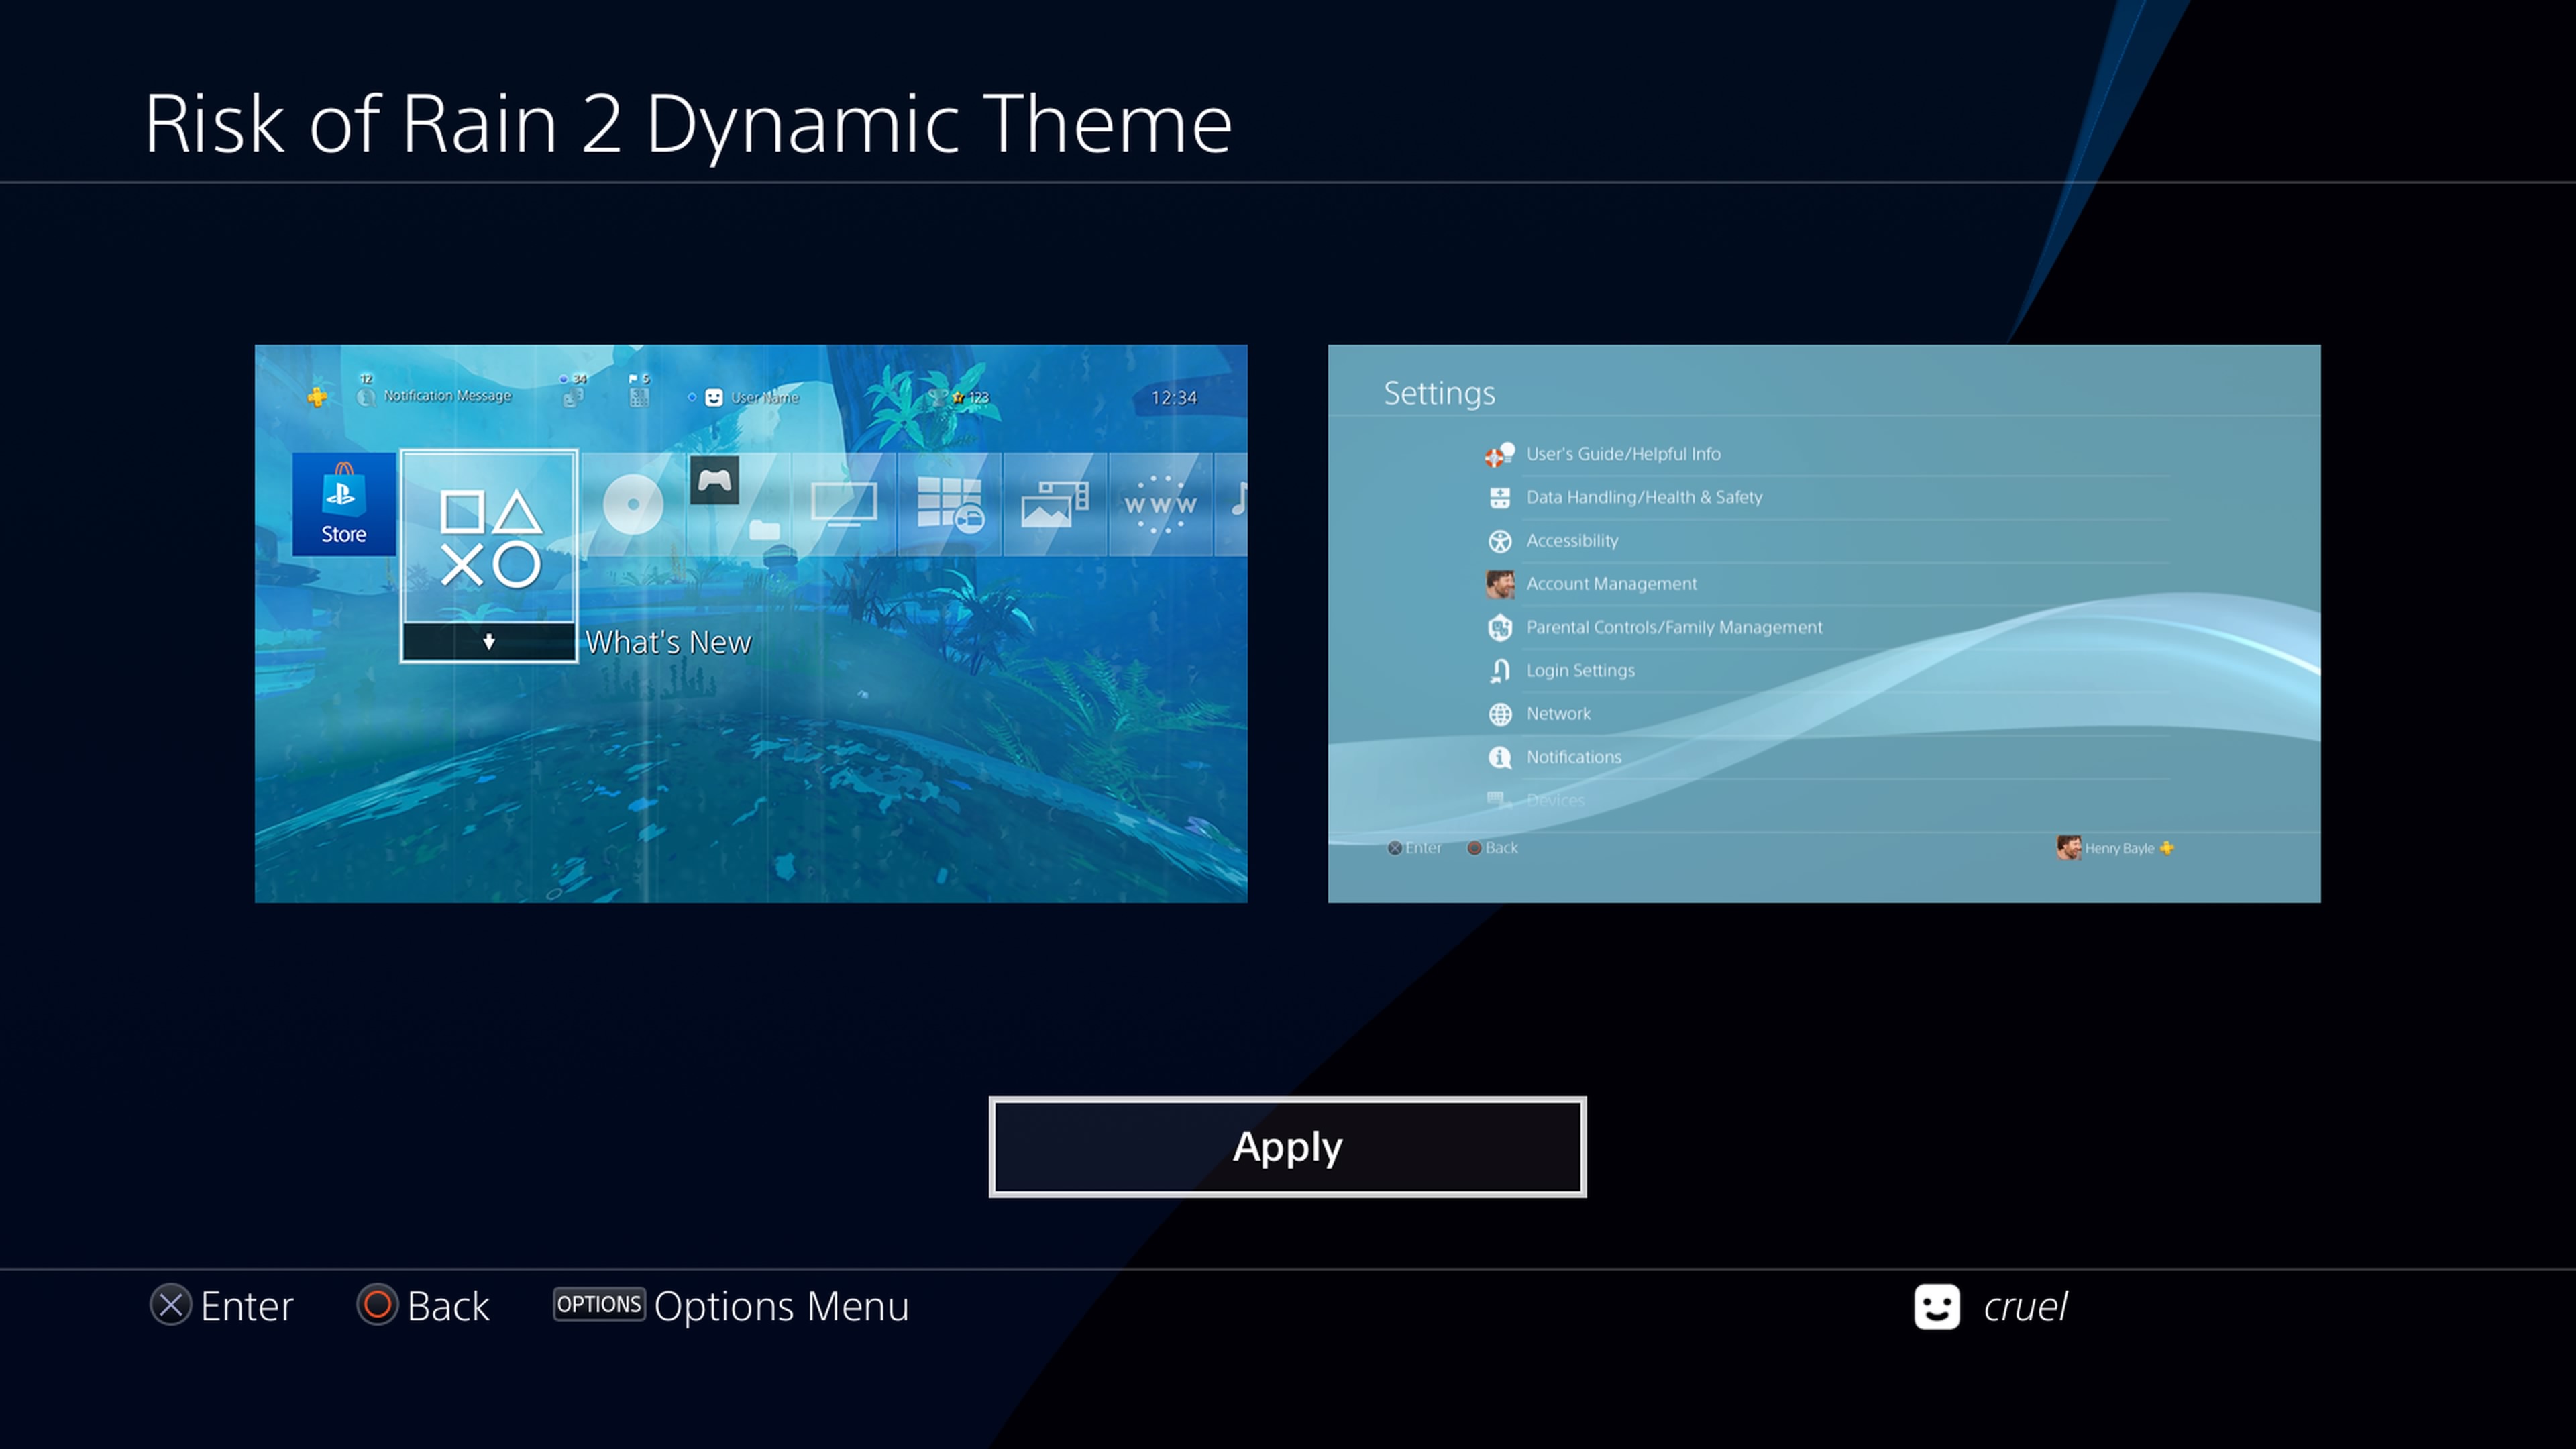Click the Accessibility icon in the Settings preview
Viewport: 2576px width, 1449px height.
pyautogui.click(x=1499, y=541)
